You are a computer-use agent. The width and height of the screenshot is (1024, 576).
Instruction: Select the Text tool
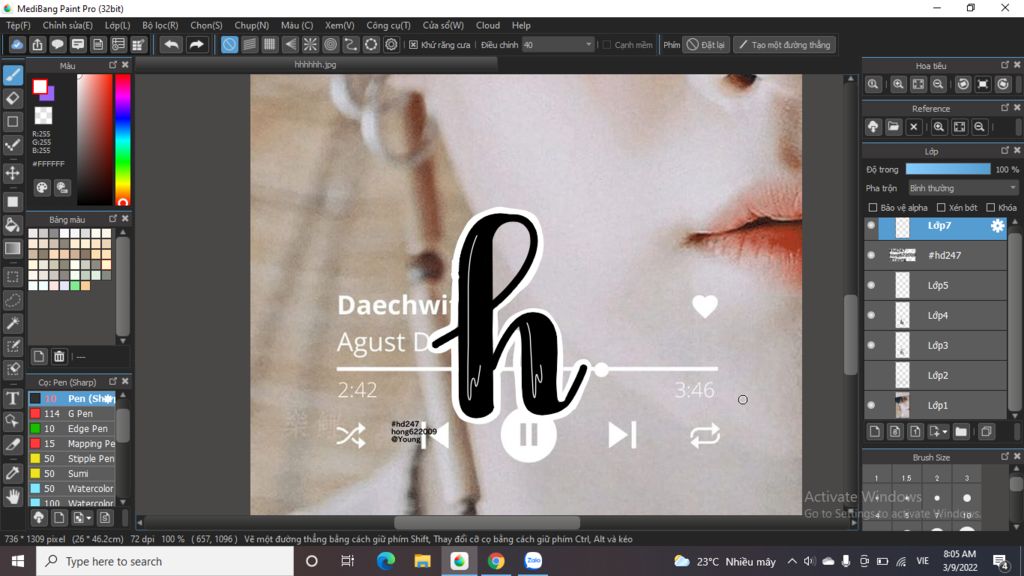pos(13,398)
